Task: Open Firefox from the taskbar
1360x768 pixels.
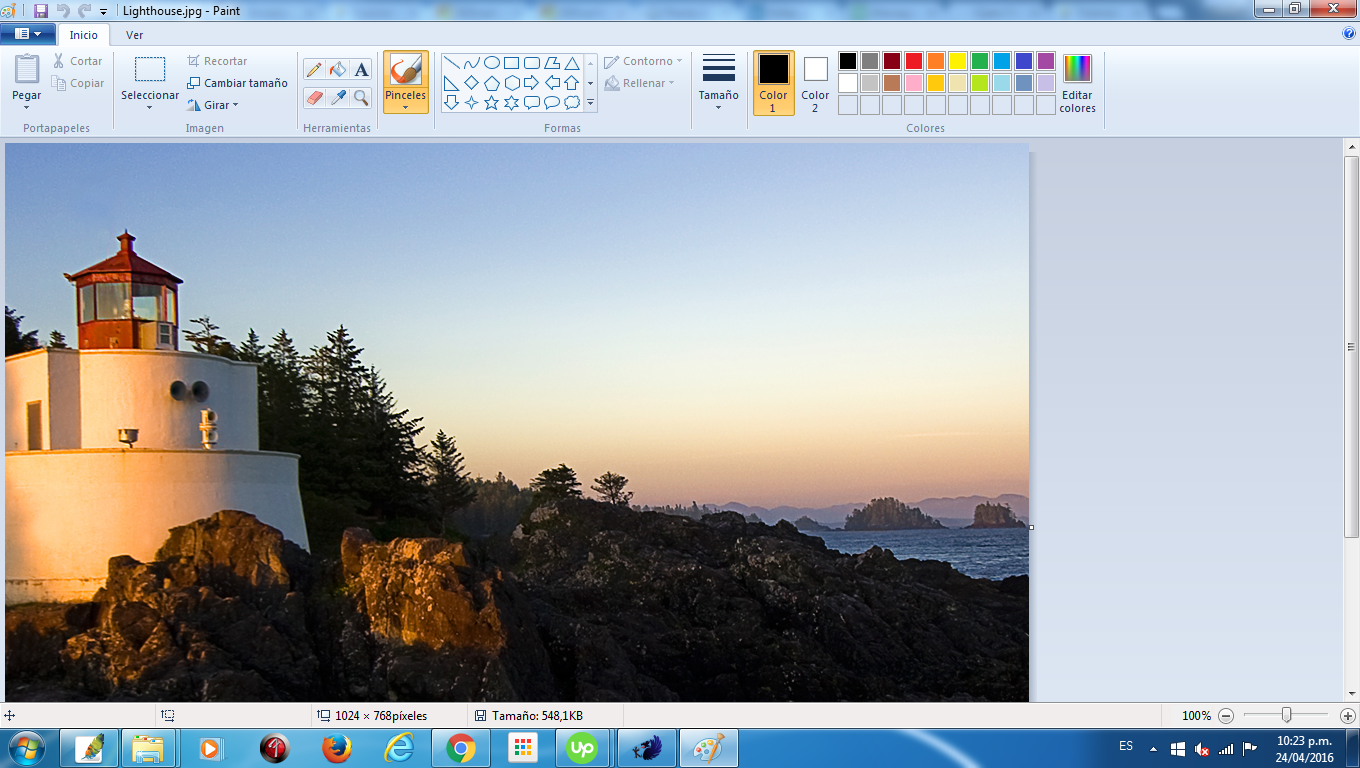Action: [x=337, y=748]
